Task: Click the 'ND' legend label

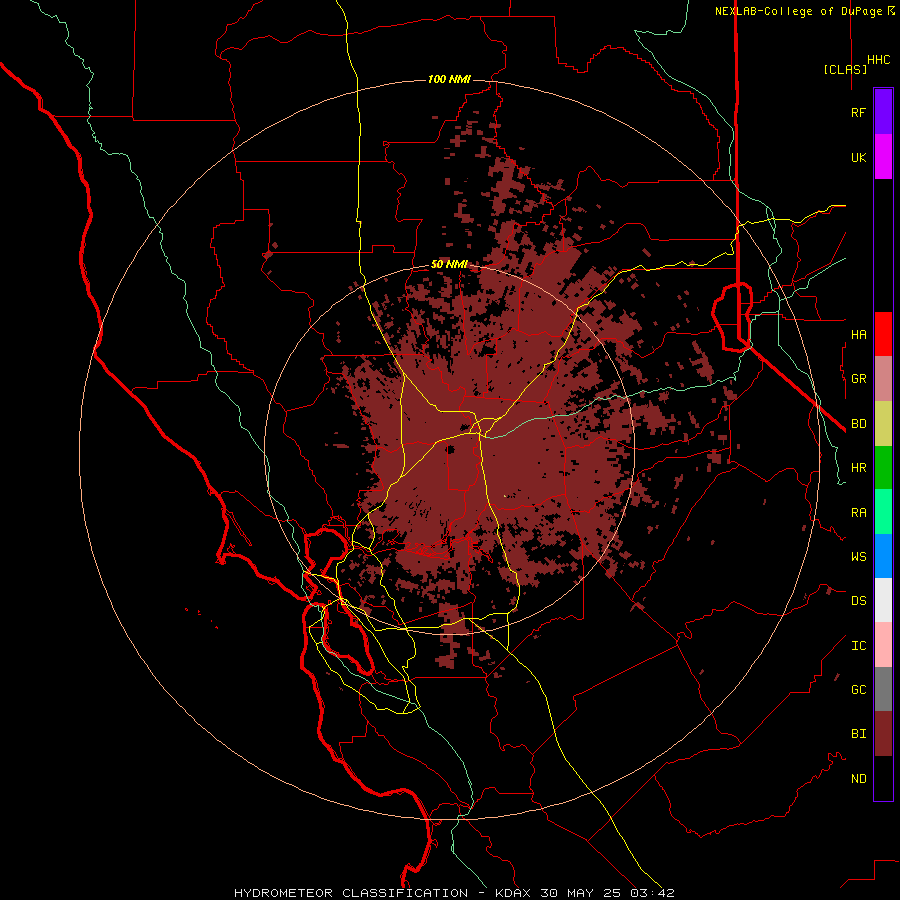Action: click(x=858, y=778)
